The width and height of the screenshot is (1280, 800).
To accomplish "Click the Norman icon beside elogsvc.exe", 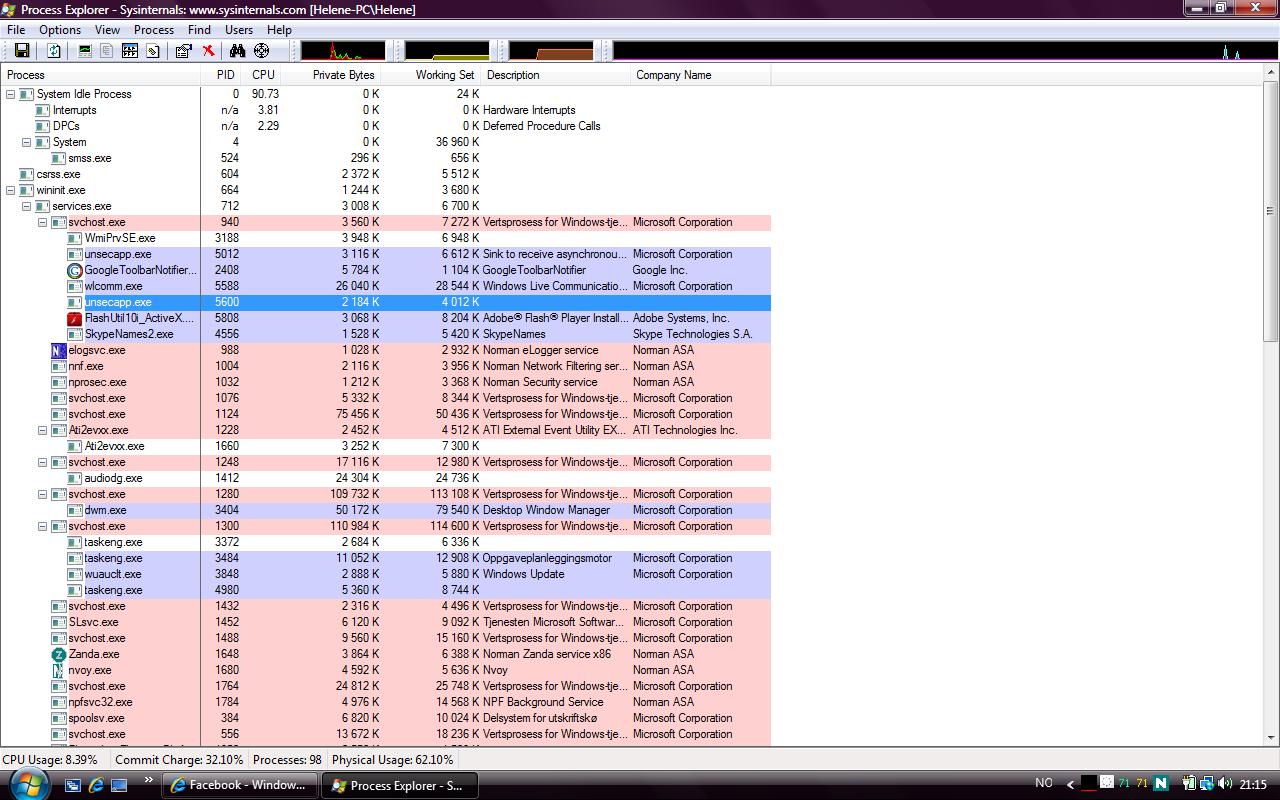I will pos(59,350).
